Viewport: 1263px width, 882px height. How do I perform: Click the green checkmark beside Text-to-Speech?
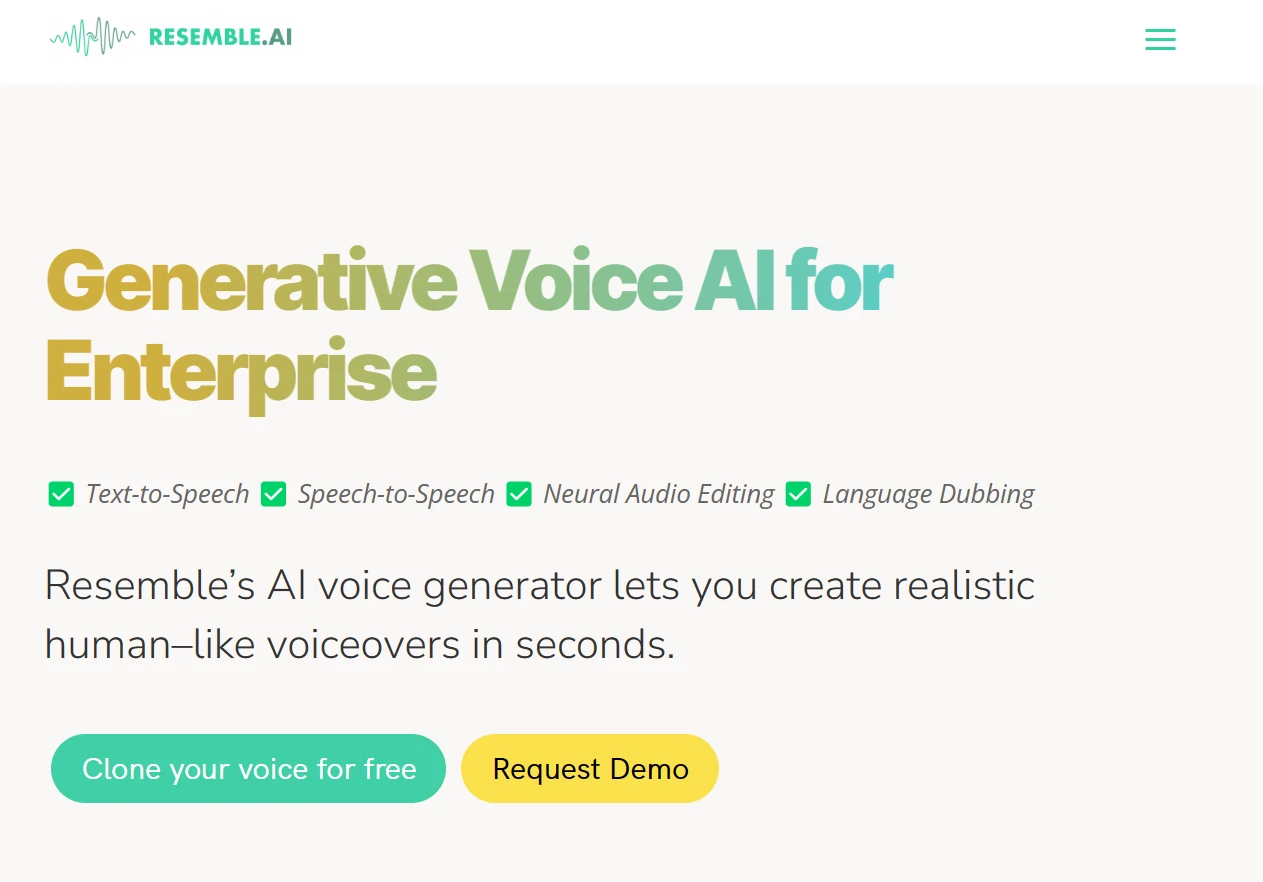pyautogui.click(x=61, y=494)
